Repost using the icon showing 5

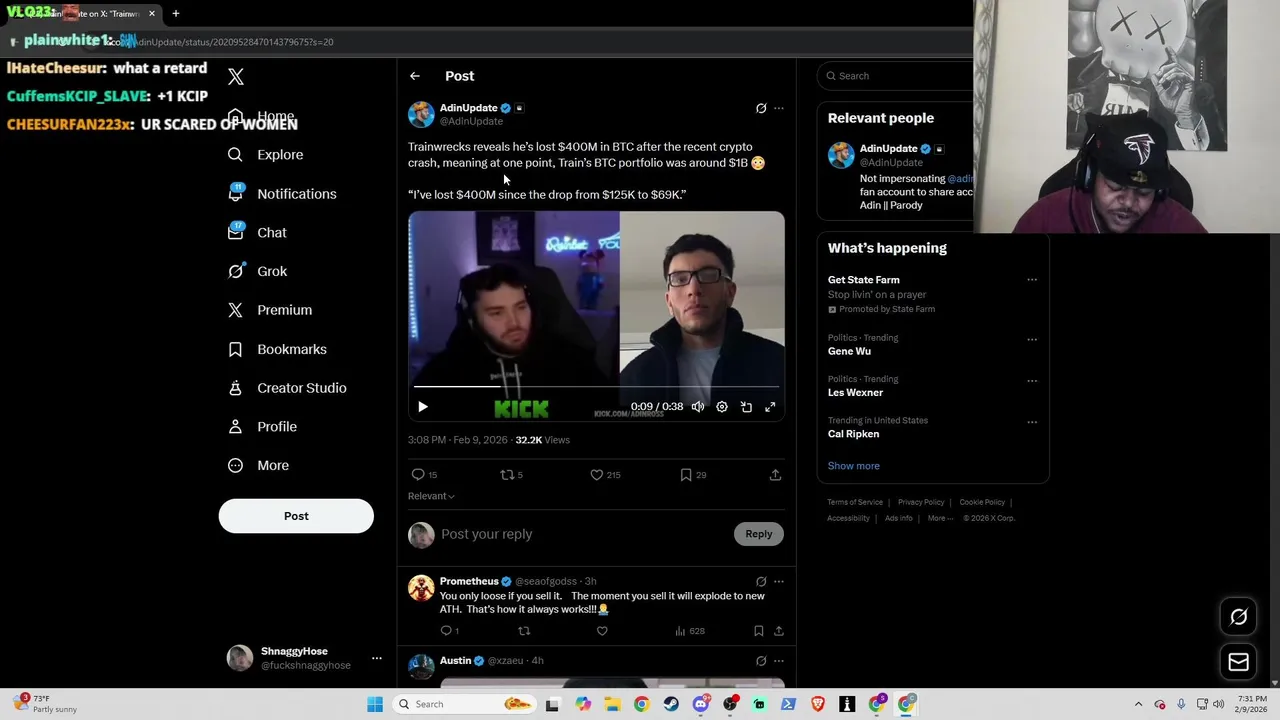click(511, 475)
